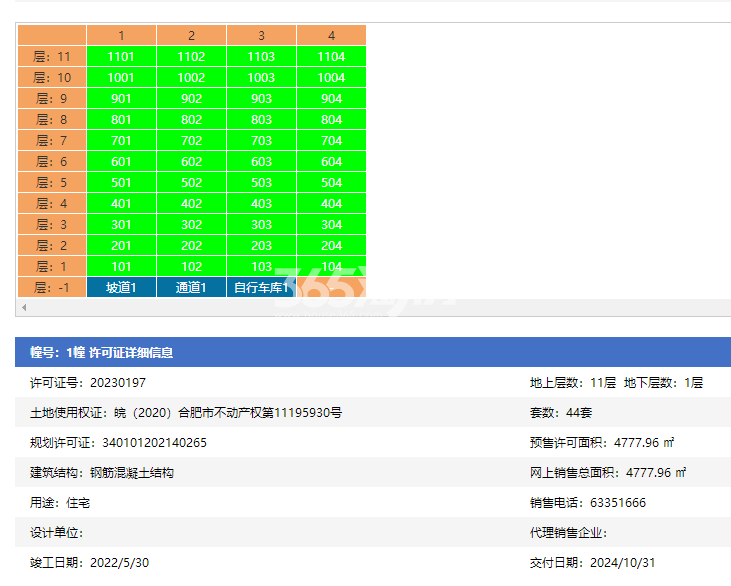Open room 504

point(331,182)
